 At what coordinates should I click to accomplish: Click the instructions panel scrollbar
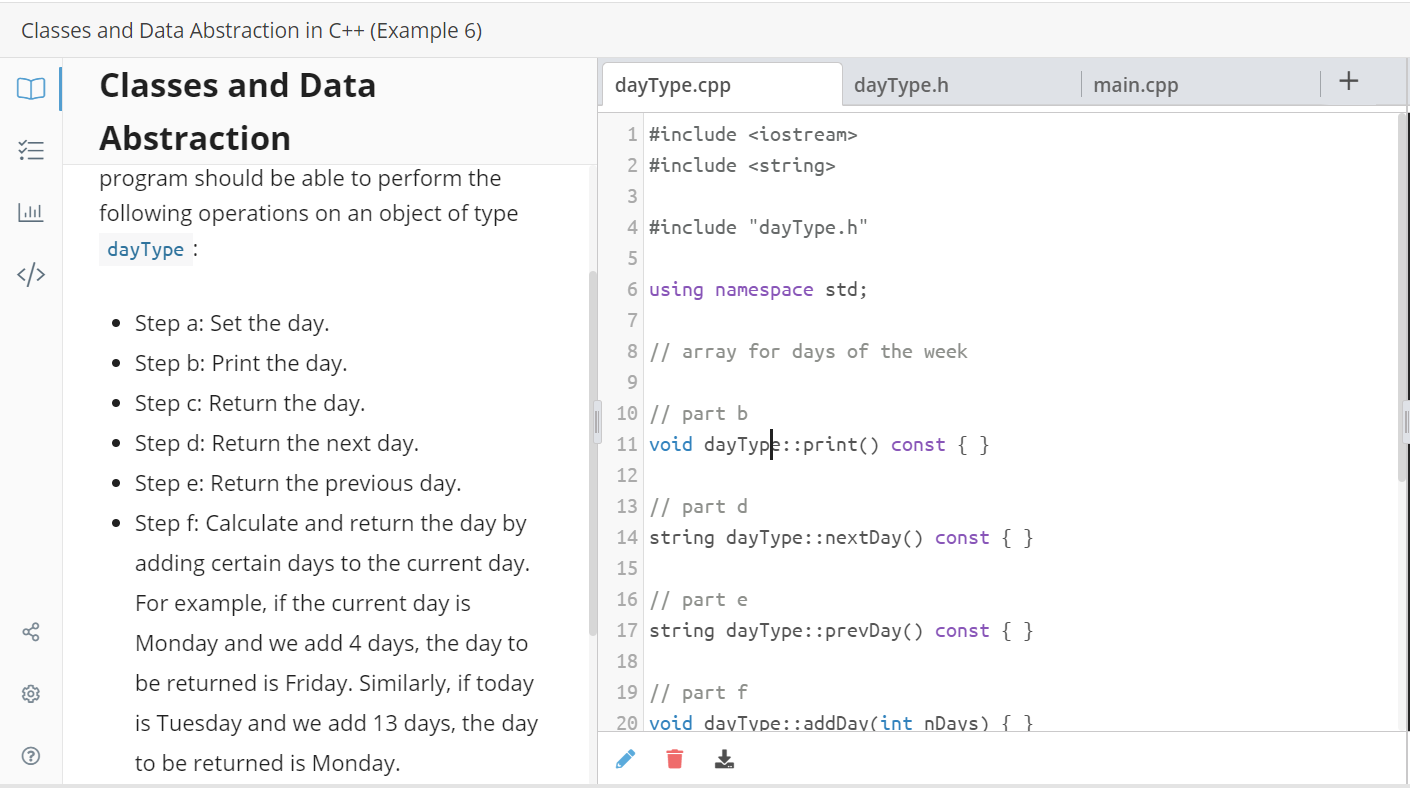[x=592, y=450]
